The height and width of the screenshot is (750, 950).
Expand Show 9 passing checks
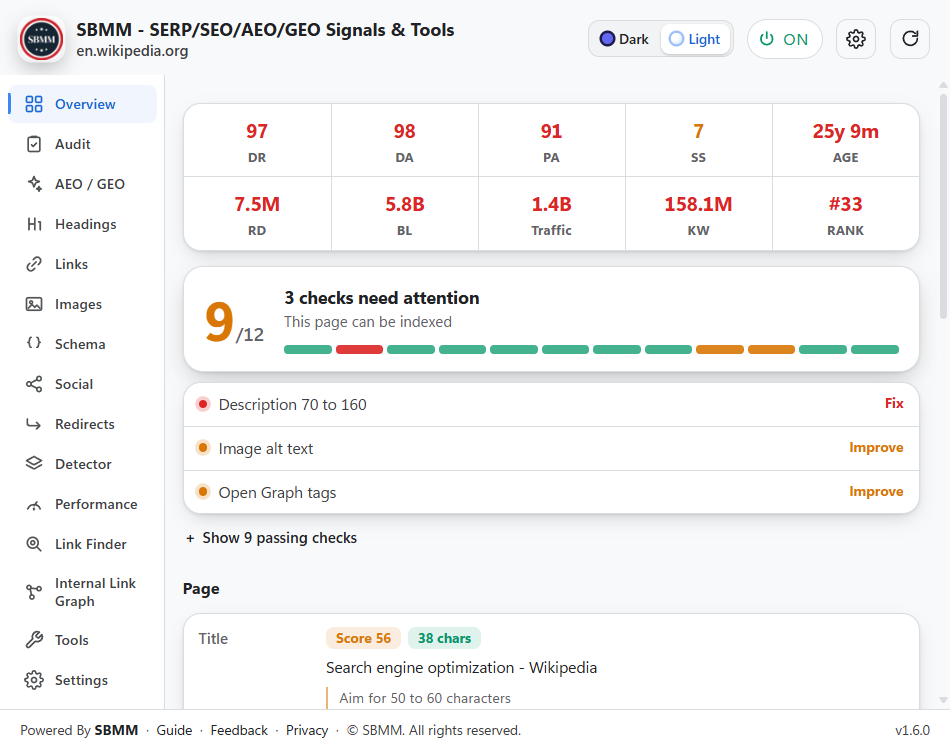coord(271,538)
